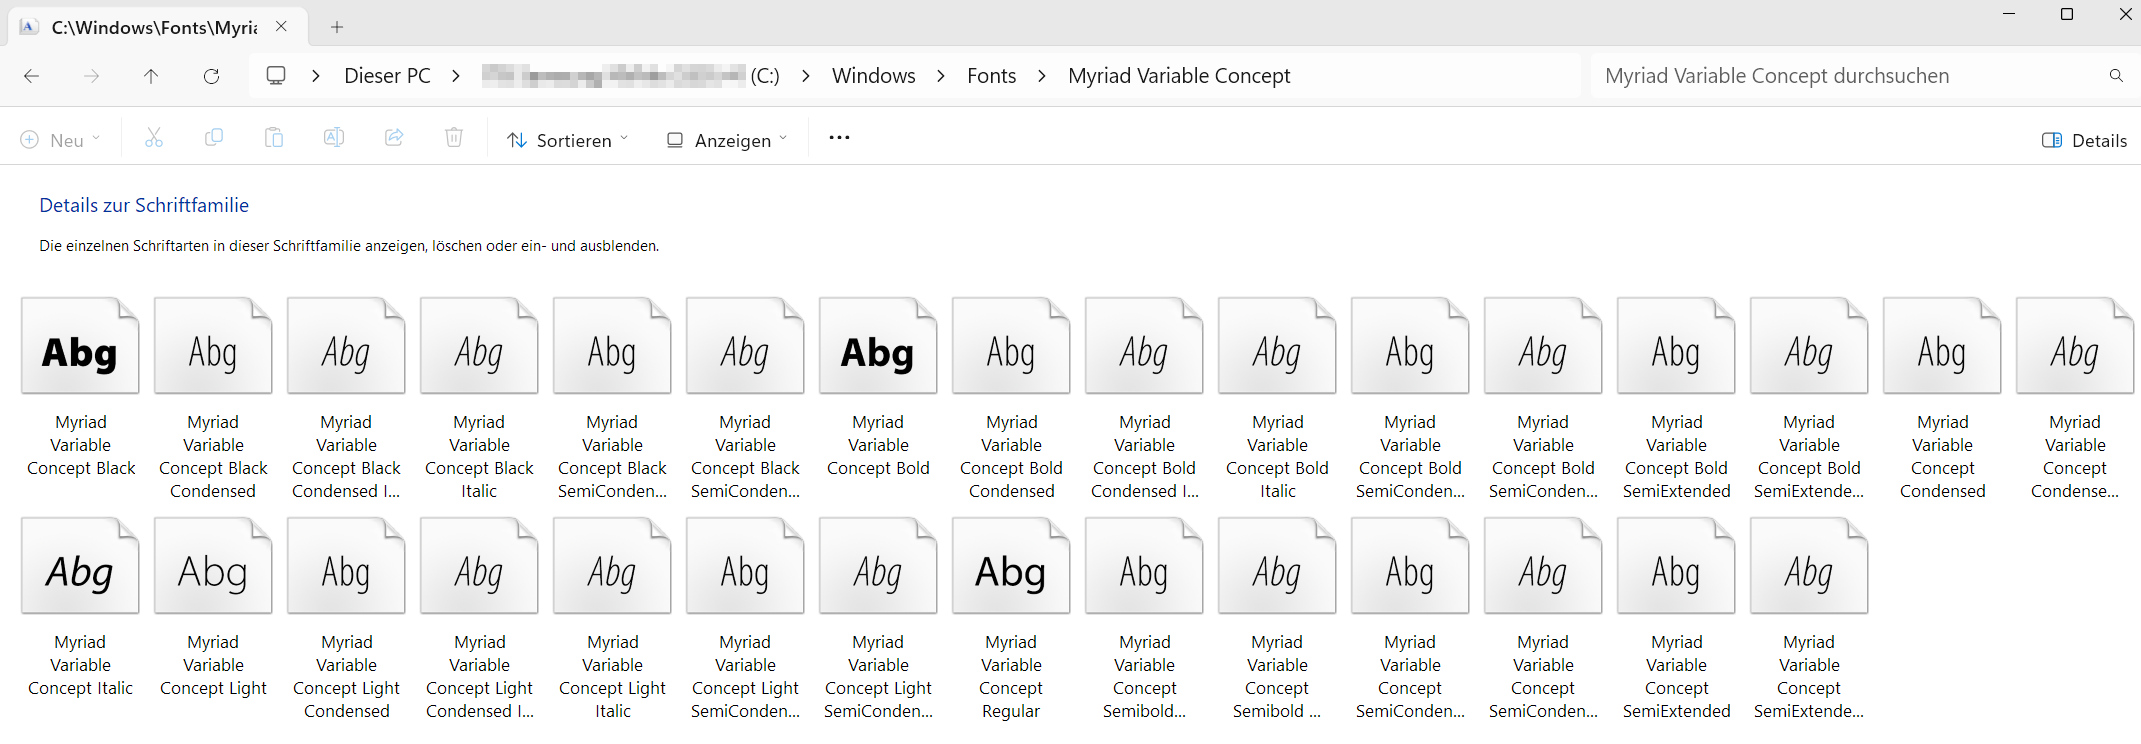Select the Concept Black Condensed font icon
2141x744 pixels.
213,346
